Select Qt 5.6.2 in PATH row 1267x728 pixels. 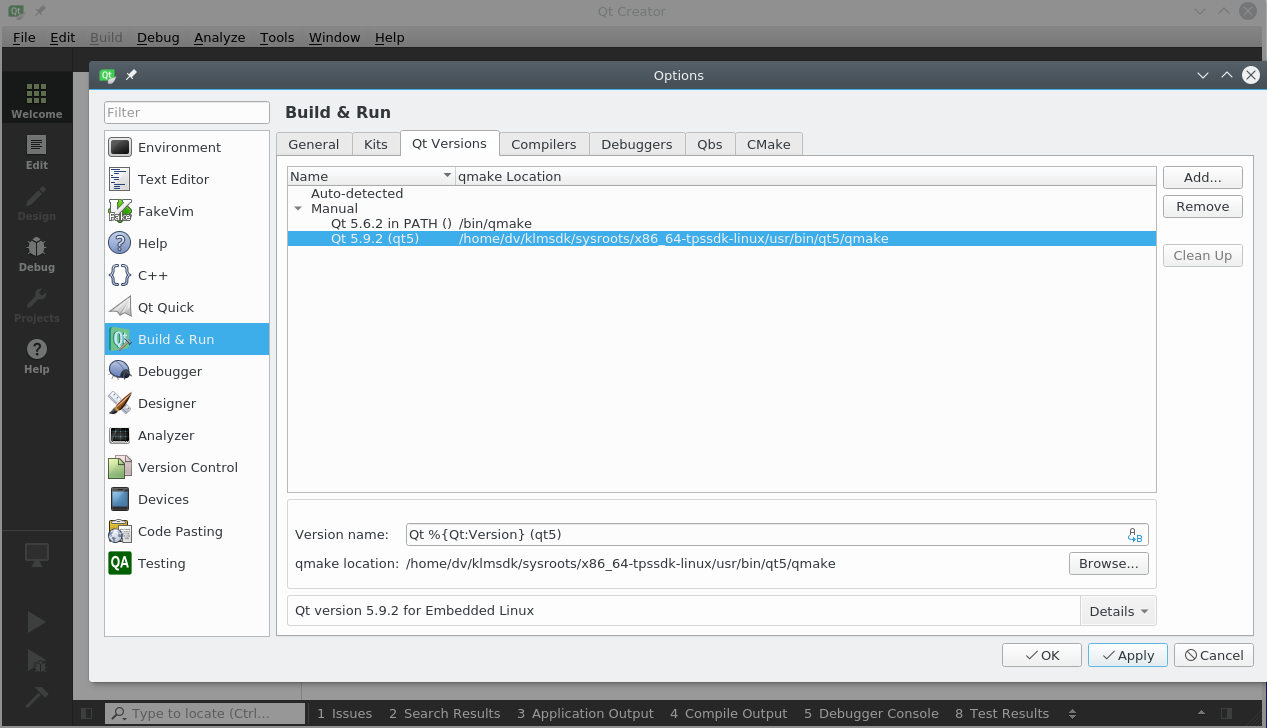(391, 224)
